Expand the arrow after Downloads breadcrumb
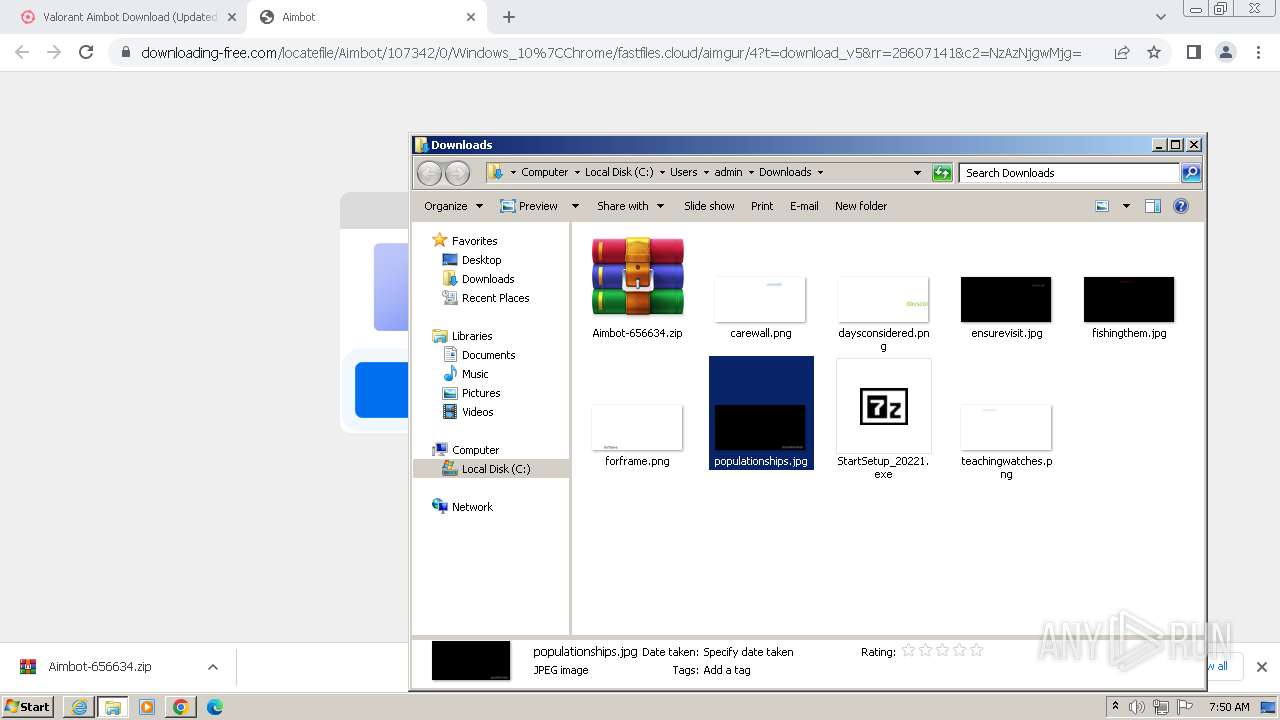The image size is (1280, 720). coord(821,172)
